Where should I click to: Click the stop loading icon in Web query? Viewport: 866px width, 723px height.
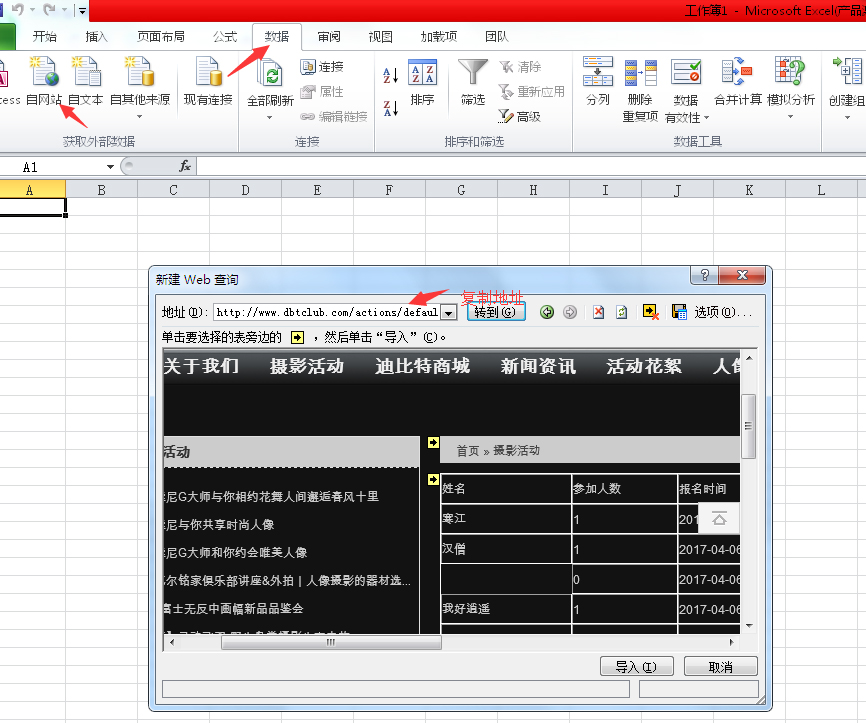pyautogui.click(x=598, y=312)
